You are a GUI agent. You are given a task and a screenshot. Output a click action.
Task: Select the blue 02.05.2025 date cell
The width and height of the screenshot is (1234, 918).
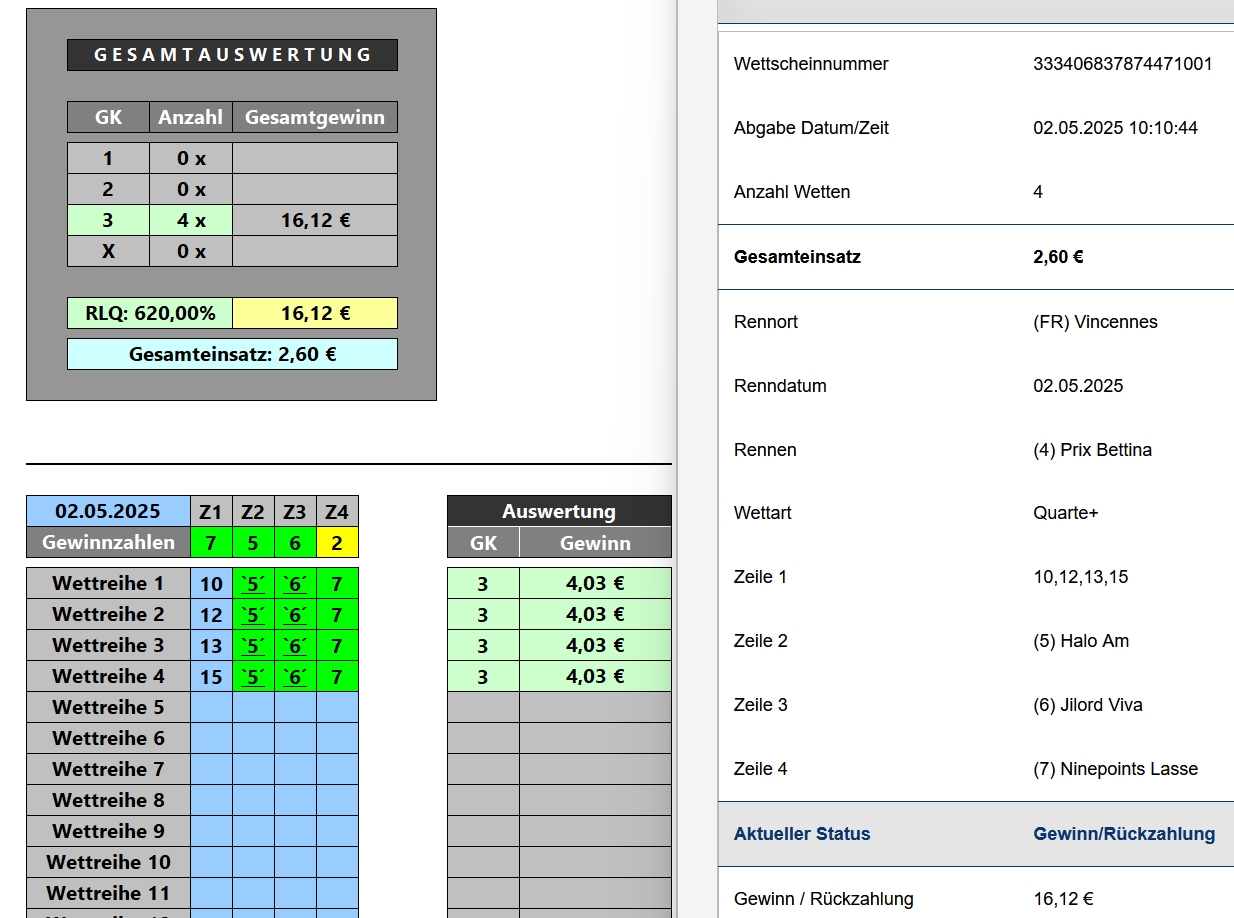[x=108, y=511]
